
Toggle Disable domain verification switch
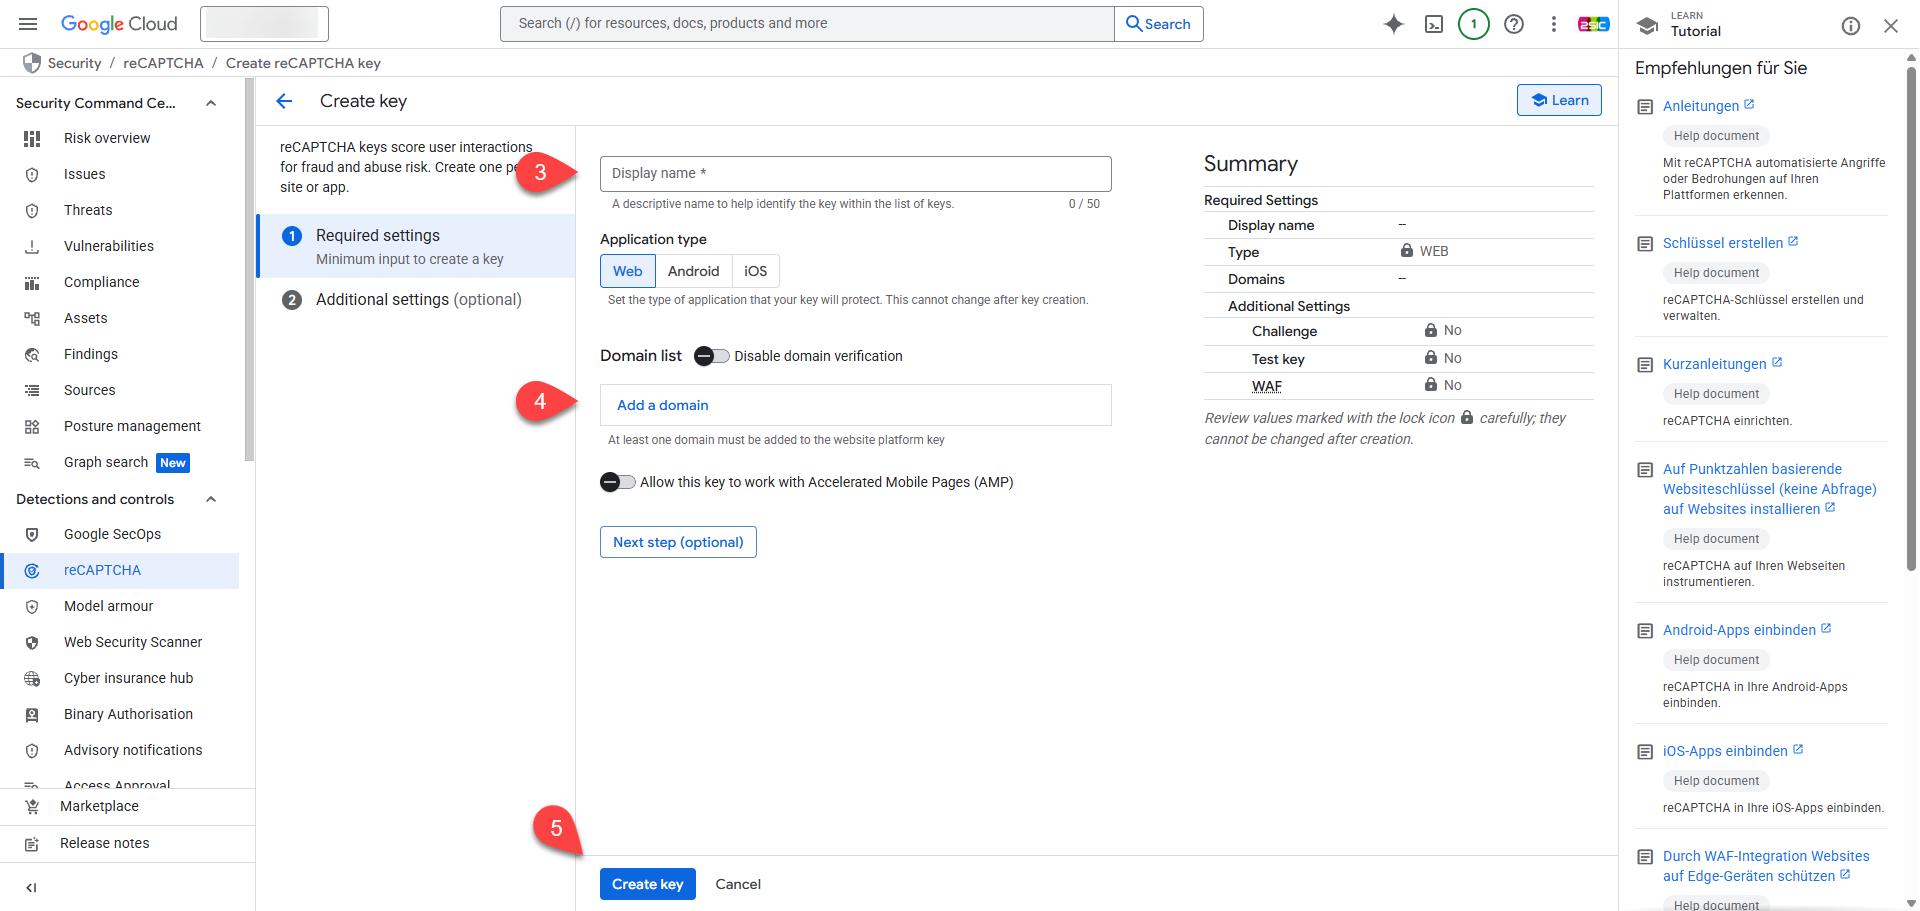point(711,356)
